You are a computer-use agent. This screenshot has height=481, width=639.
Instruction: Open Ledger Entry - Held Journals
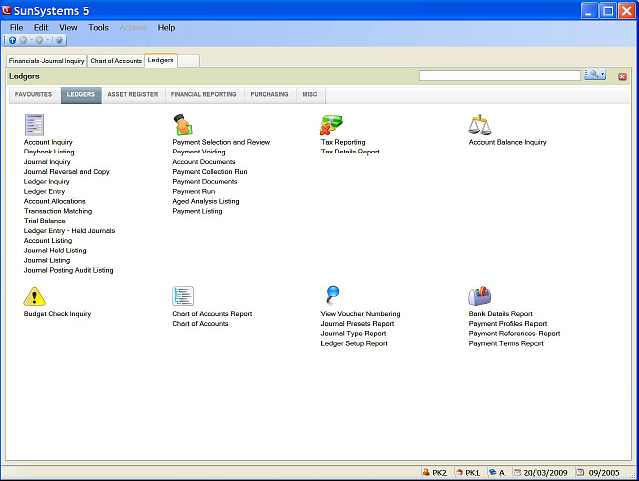click(69, 231)
